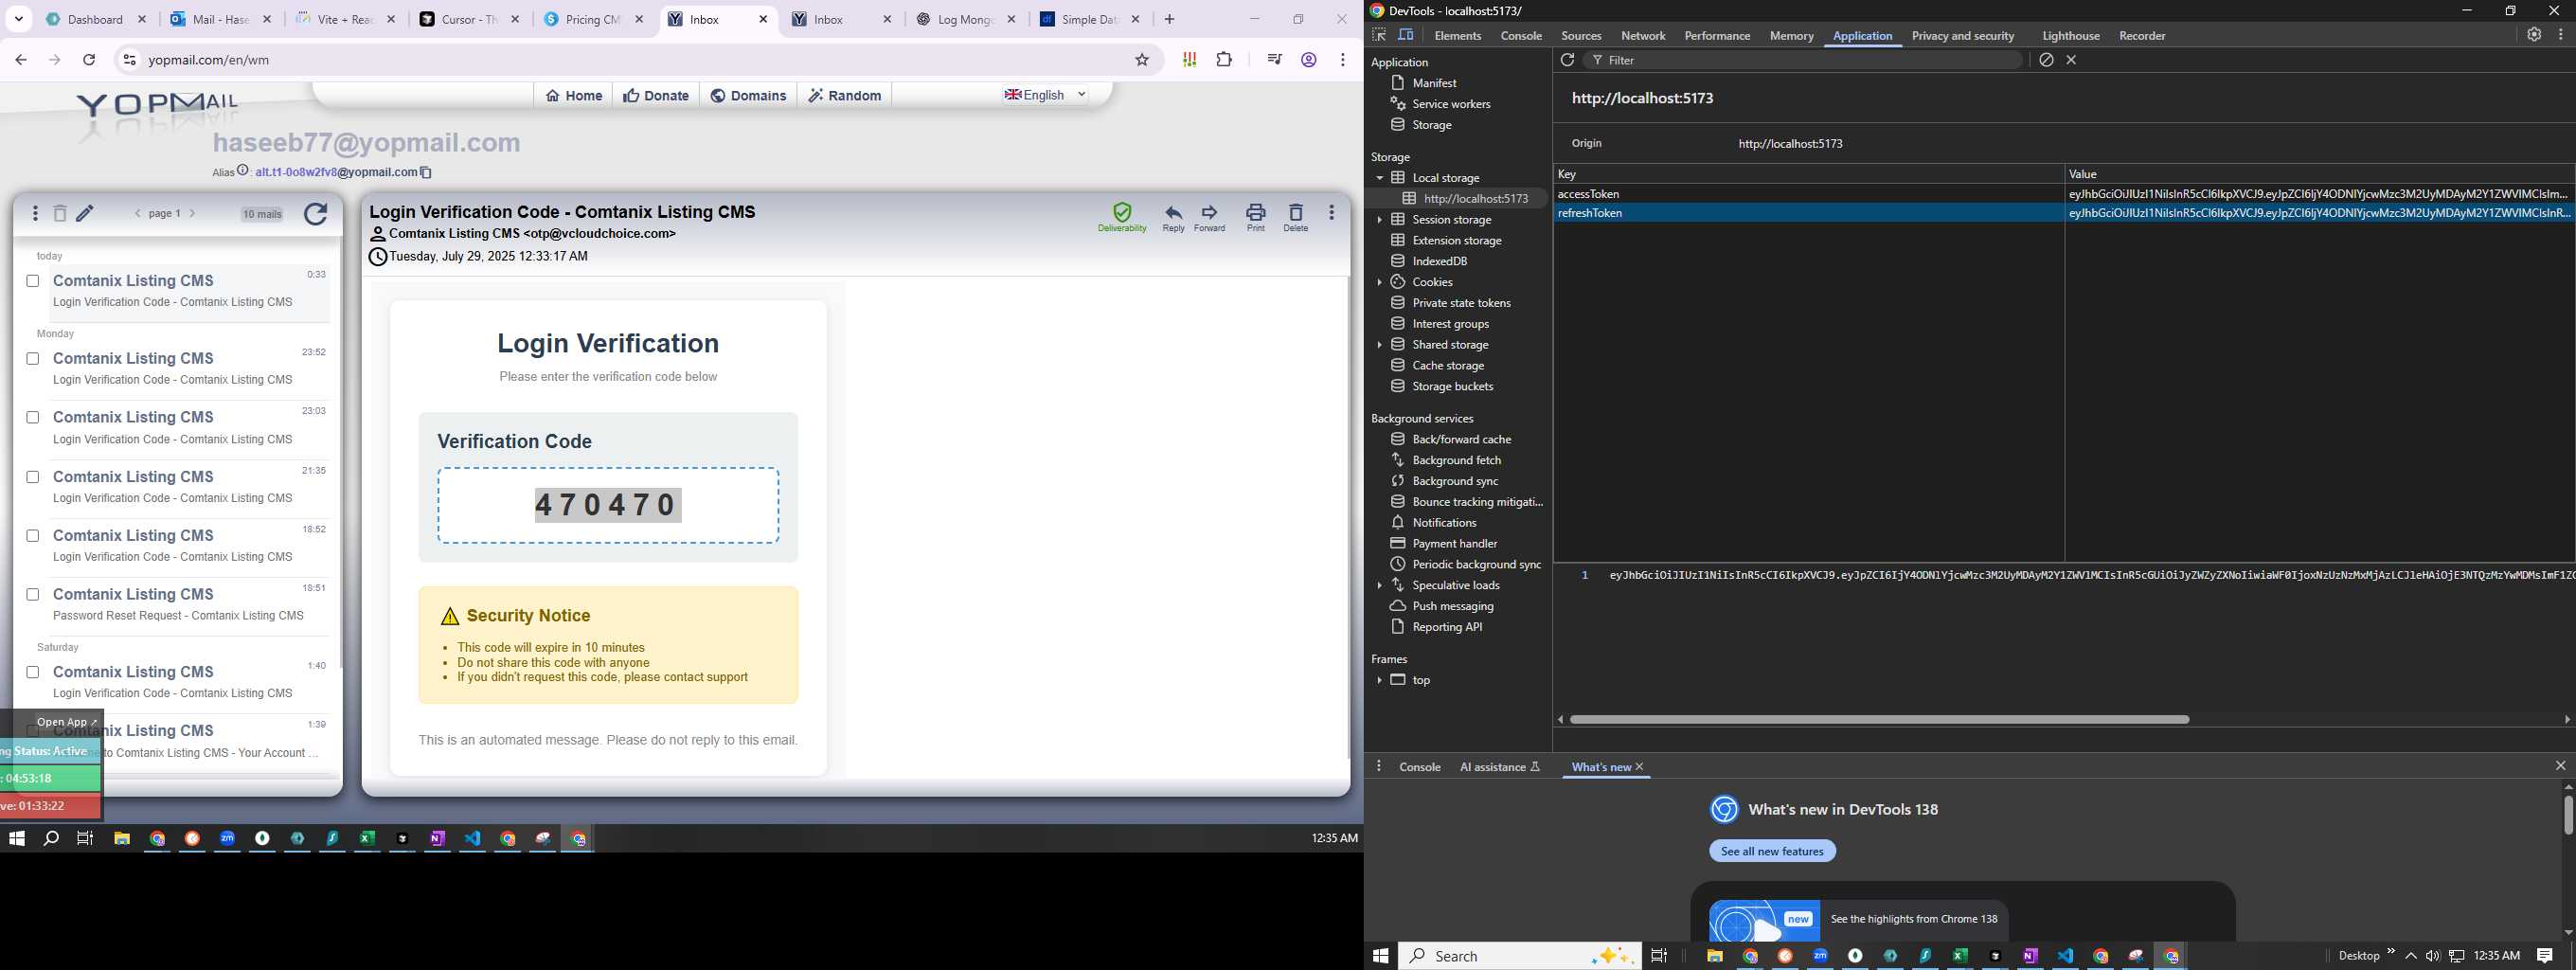This screenshot has height=970, width=2576.
Task: Expand the Session storage tree node
Action: [x=1379, y=220]
